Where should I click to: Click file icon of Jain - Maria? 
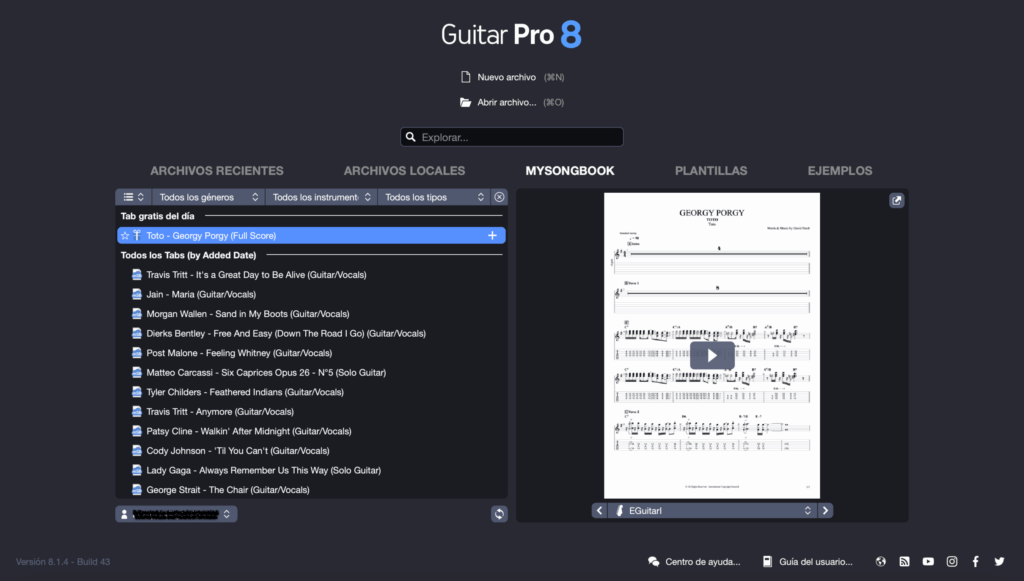[x=136, y=294]
